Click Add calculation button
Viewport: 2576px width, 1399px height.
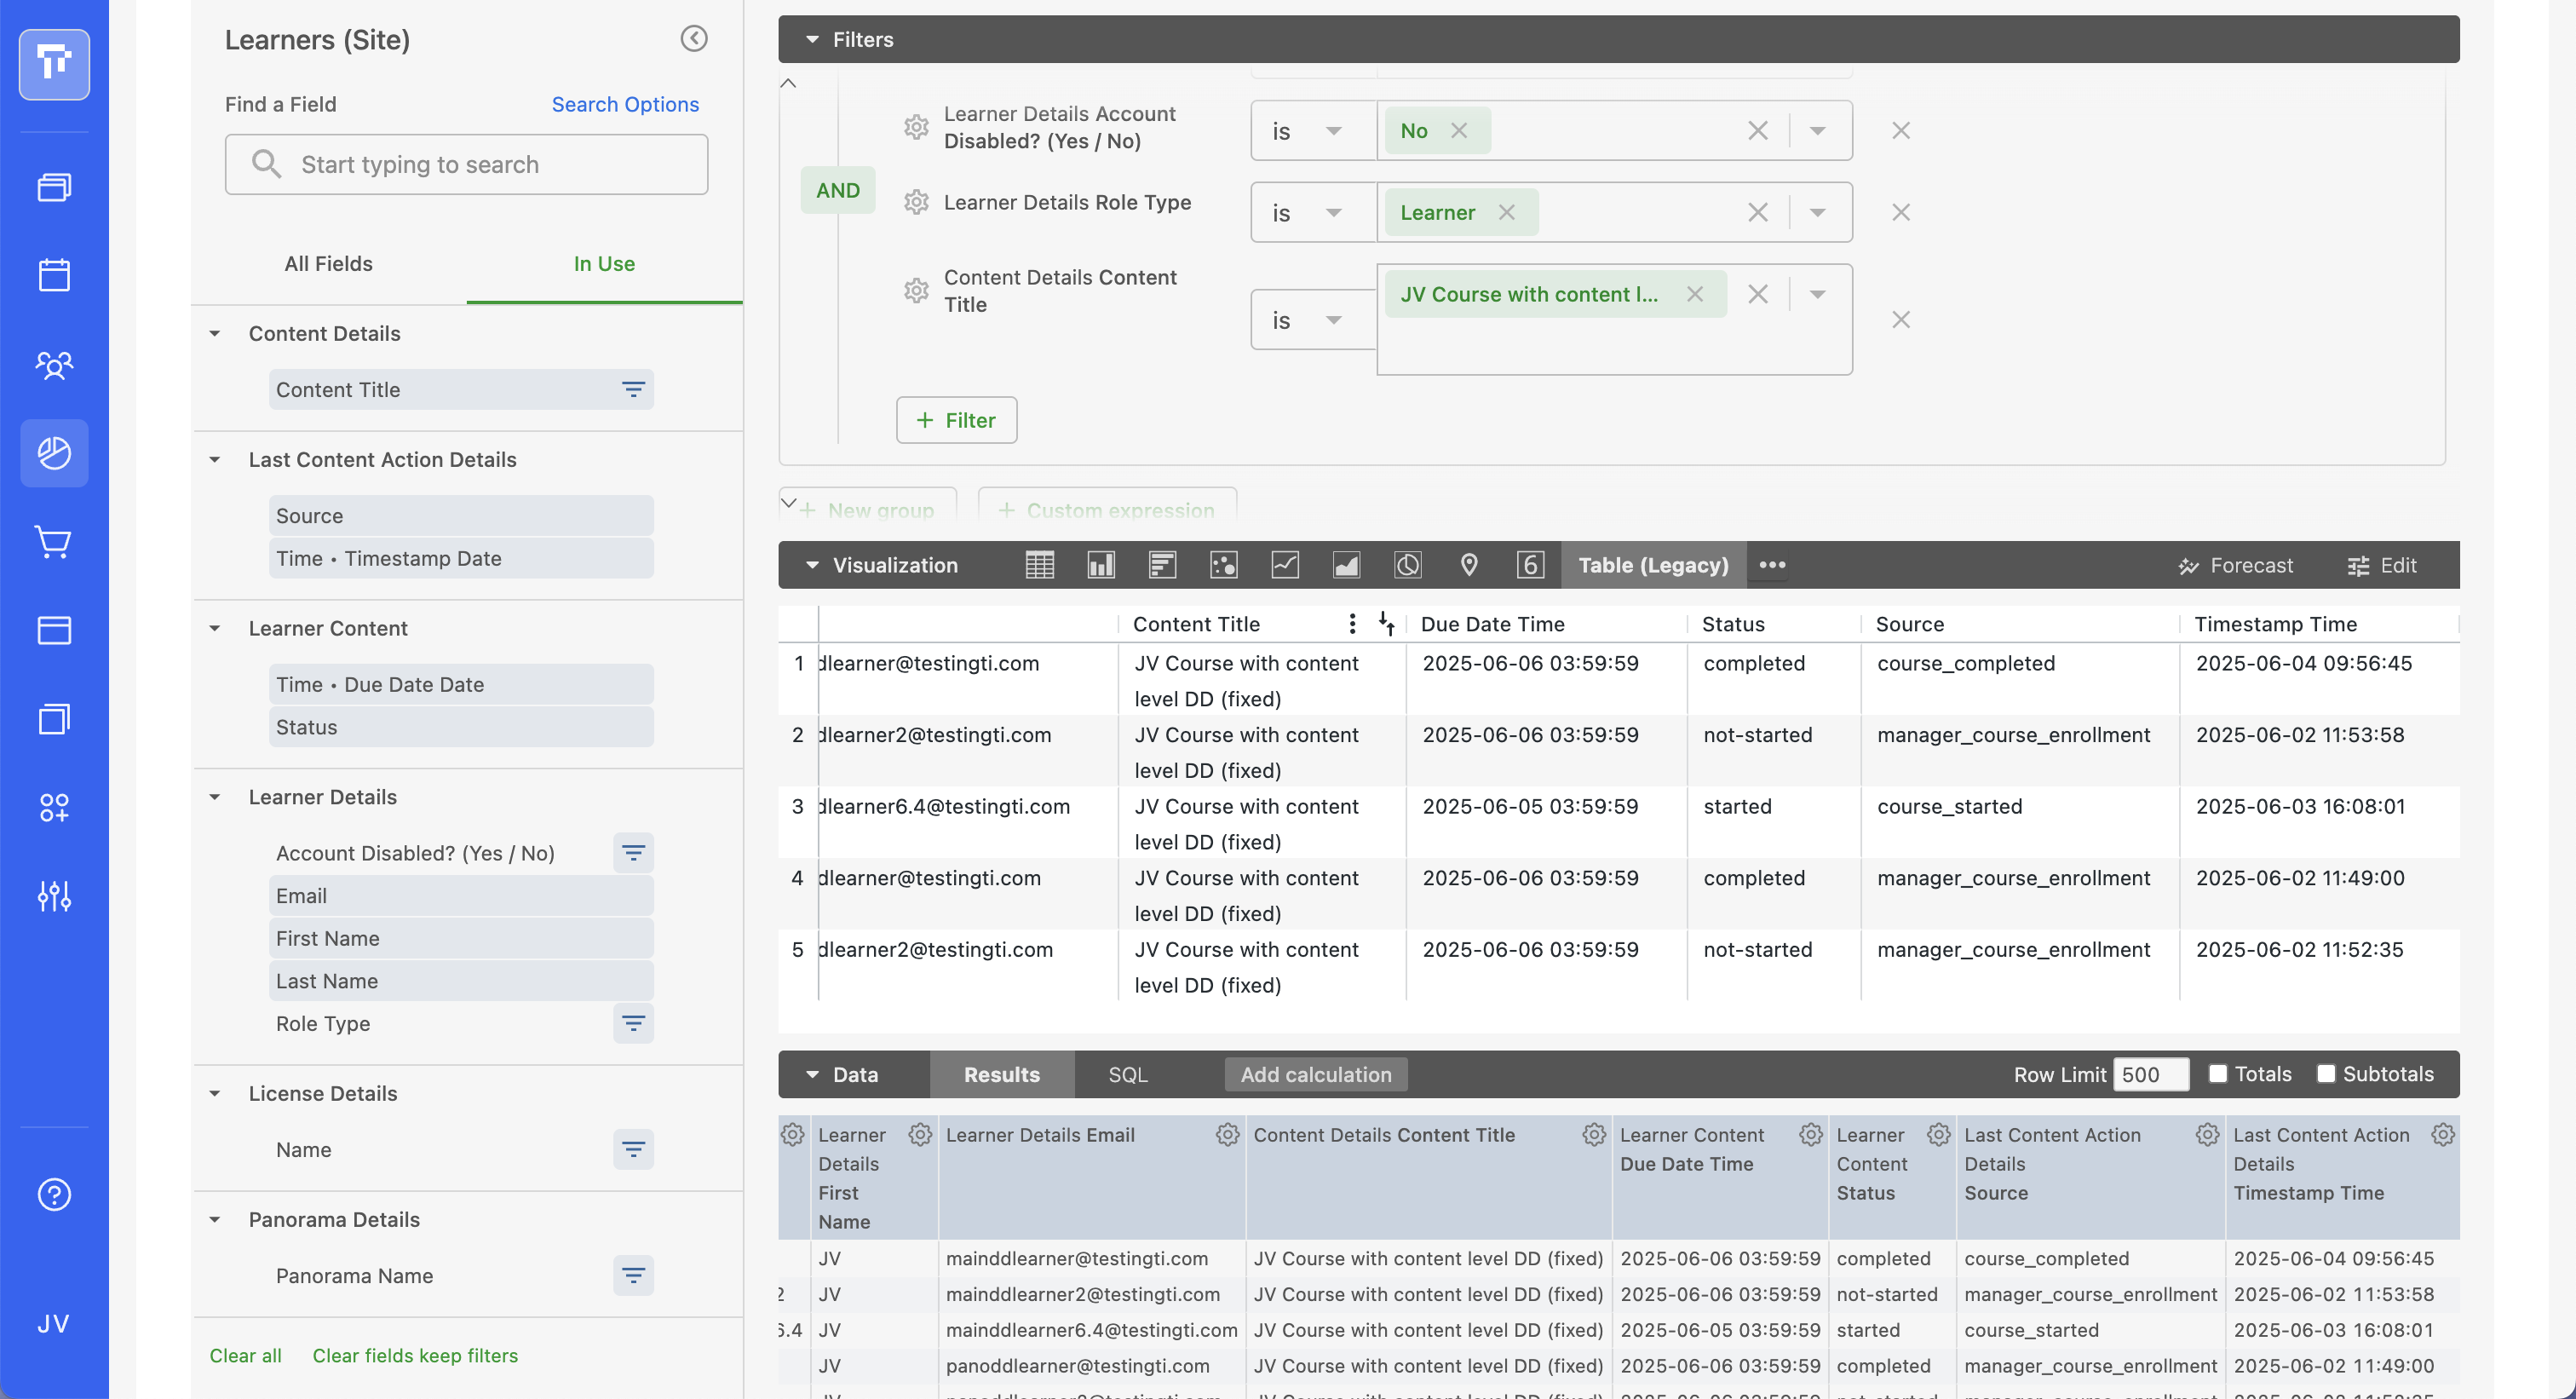coord(1316,1074)
